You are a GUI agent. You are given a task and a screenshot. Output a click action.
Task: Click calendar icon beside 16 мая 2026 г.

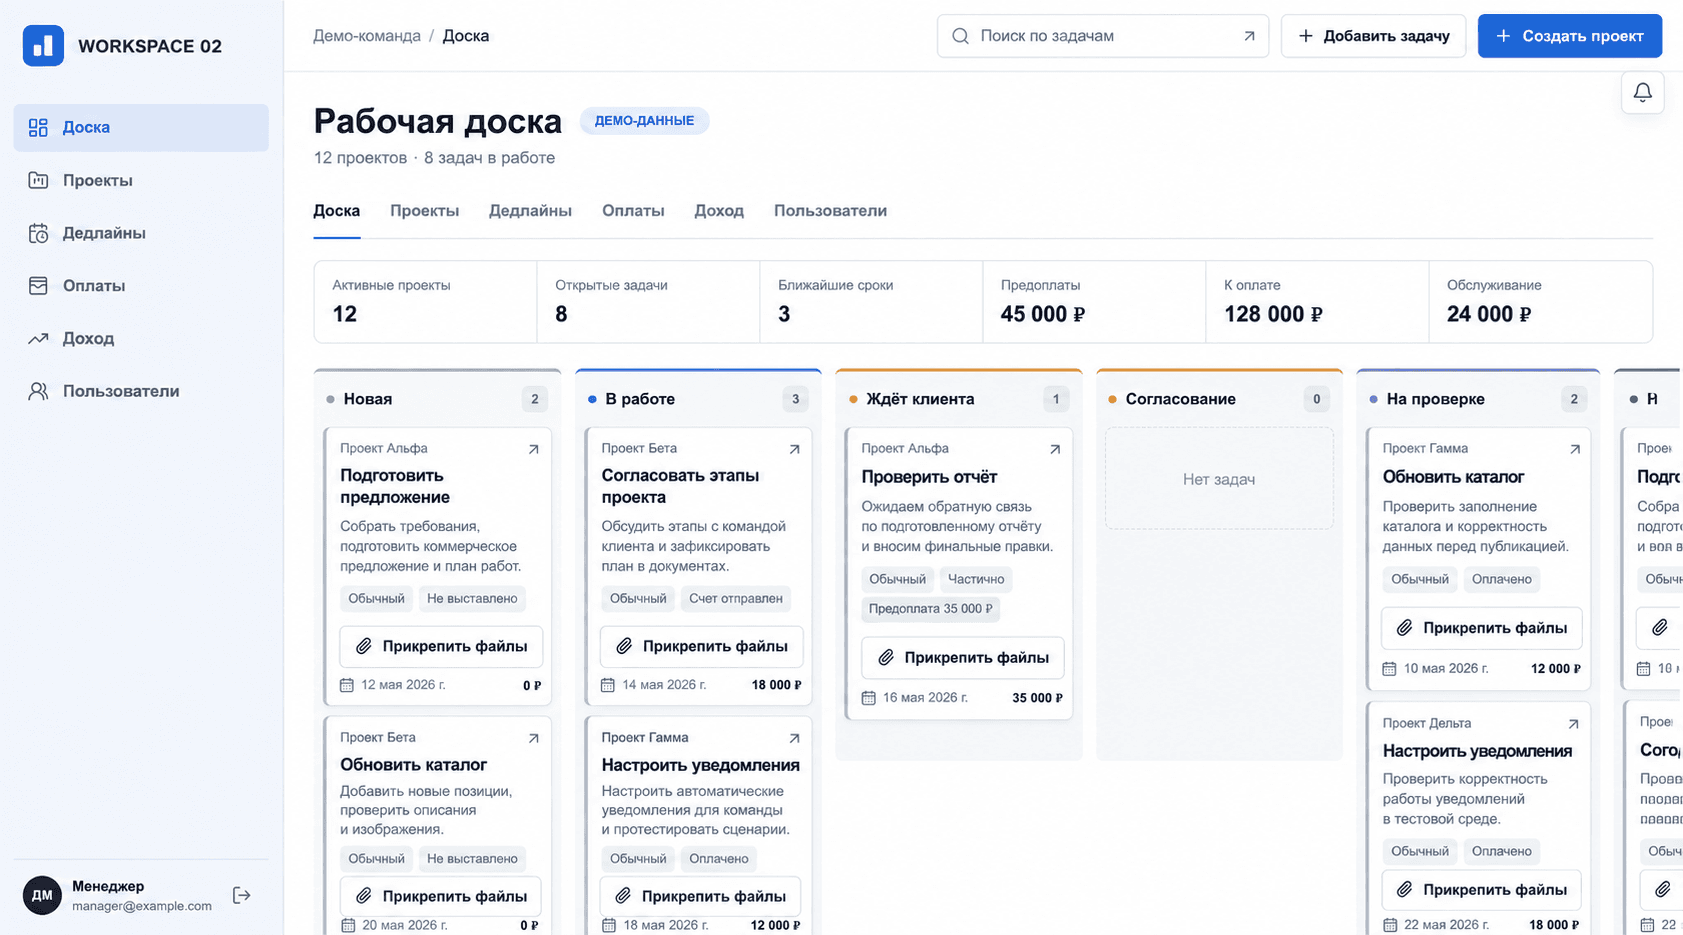tap(868, 698)
